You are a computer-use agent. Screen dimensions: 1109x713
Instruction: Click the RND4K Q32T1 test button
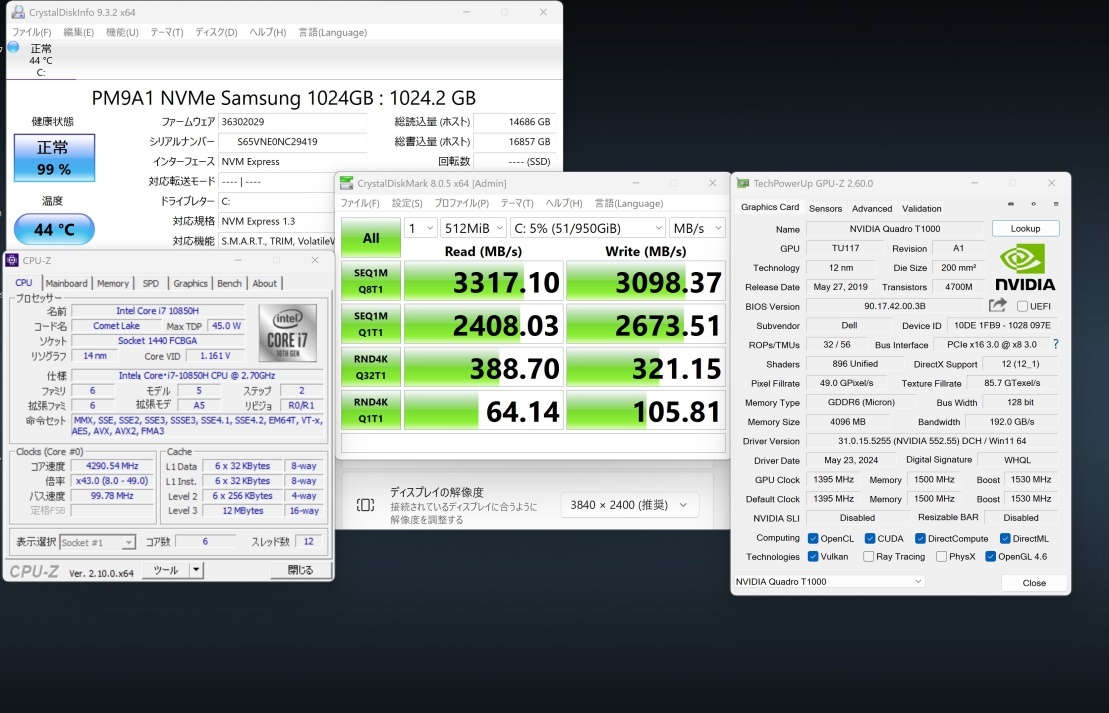pos(371,367)
